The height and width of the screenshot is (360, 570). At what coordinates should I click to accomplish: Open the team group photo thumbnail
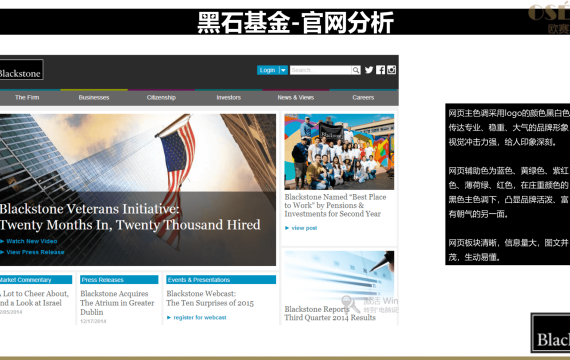click(x=339, y=152)
